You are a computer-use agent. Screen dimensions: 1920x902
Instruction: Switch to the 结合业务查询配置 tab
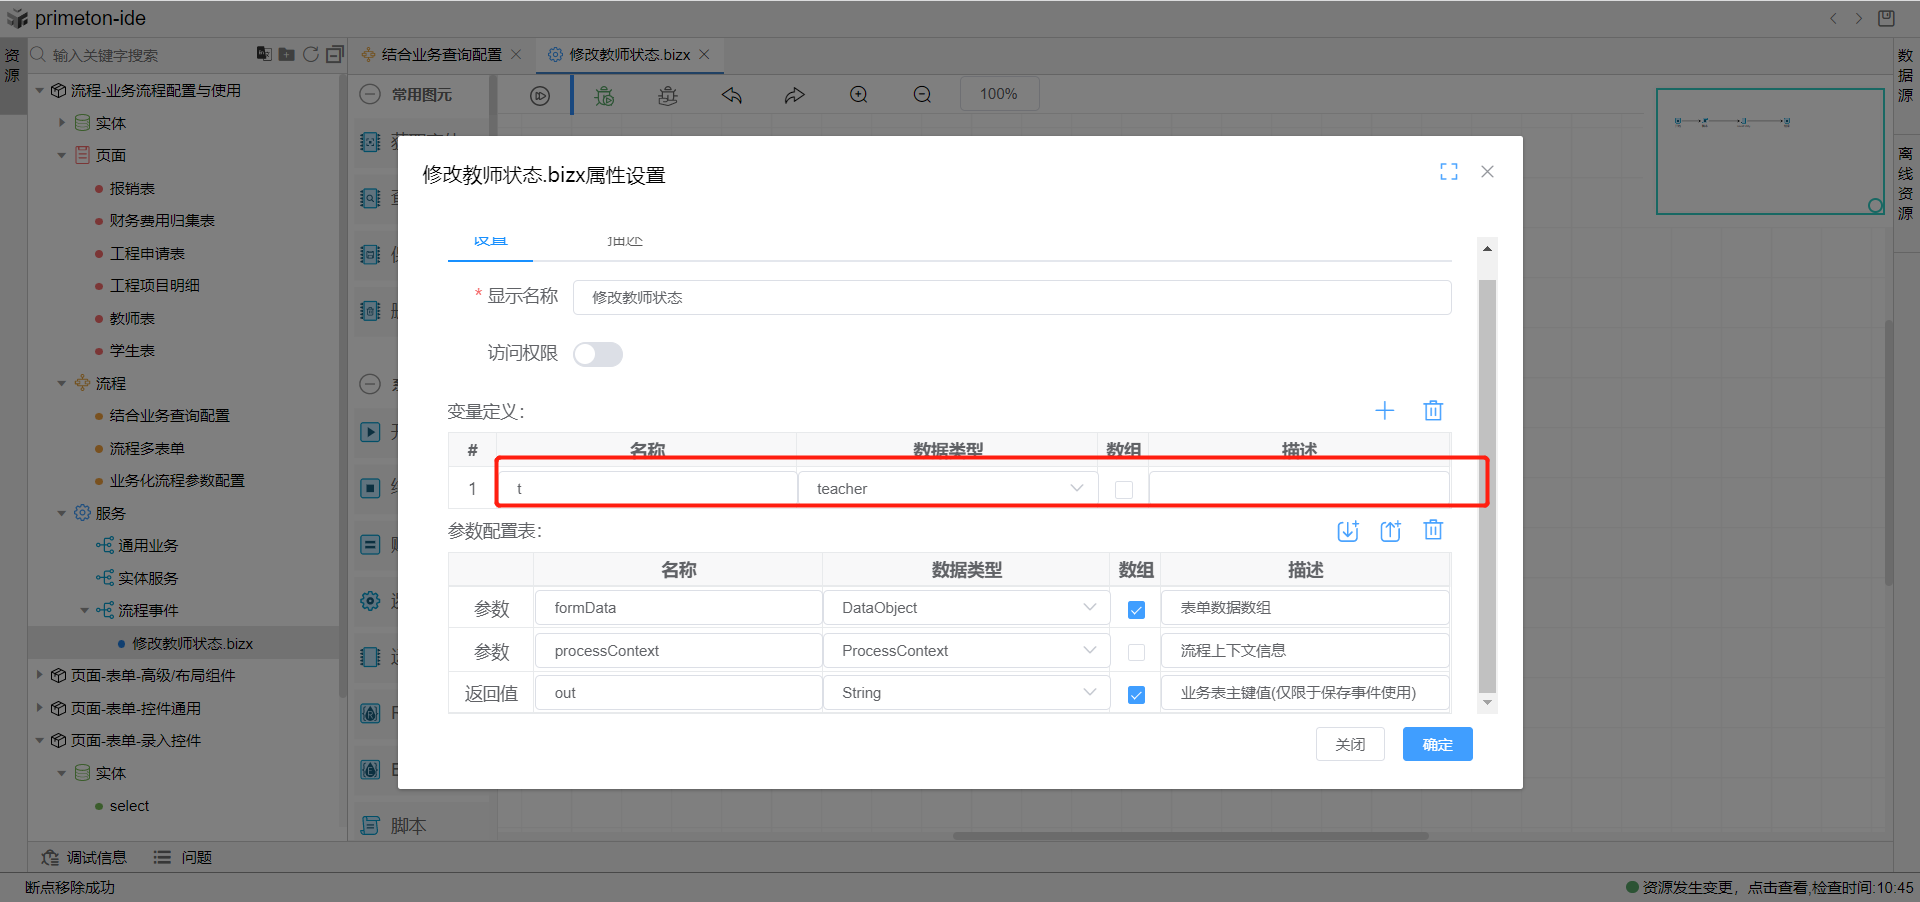pyautogui.click(x=441, y=55)
